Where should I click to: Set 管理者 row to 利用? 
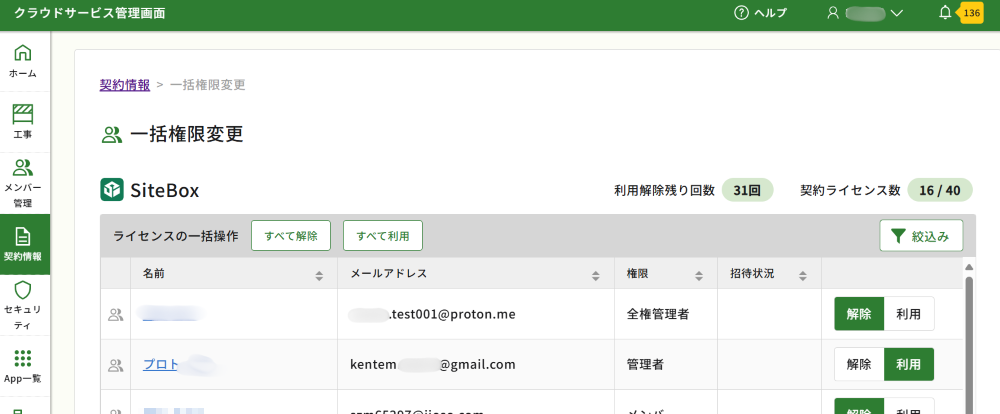tap(909, 364)
